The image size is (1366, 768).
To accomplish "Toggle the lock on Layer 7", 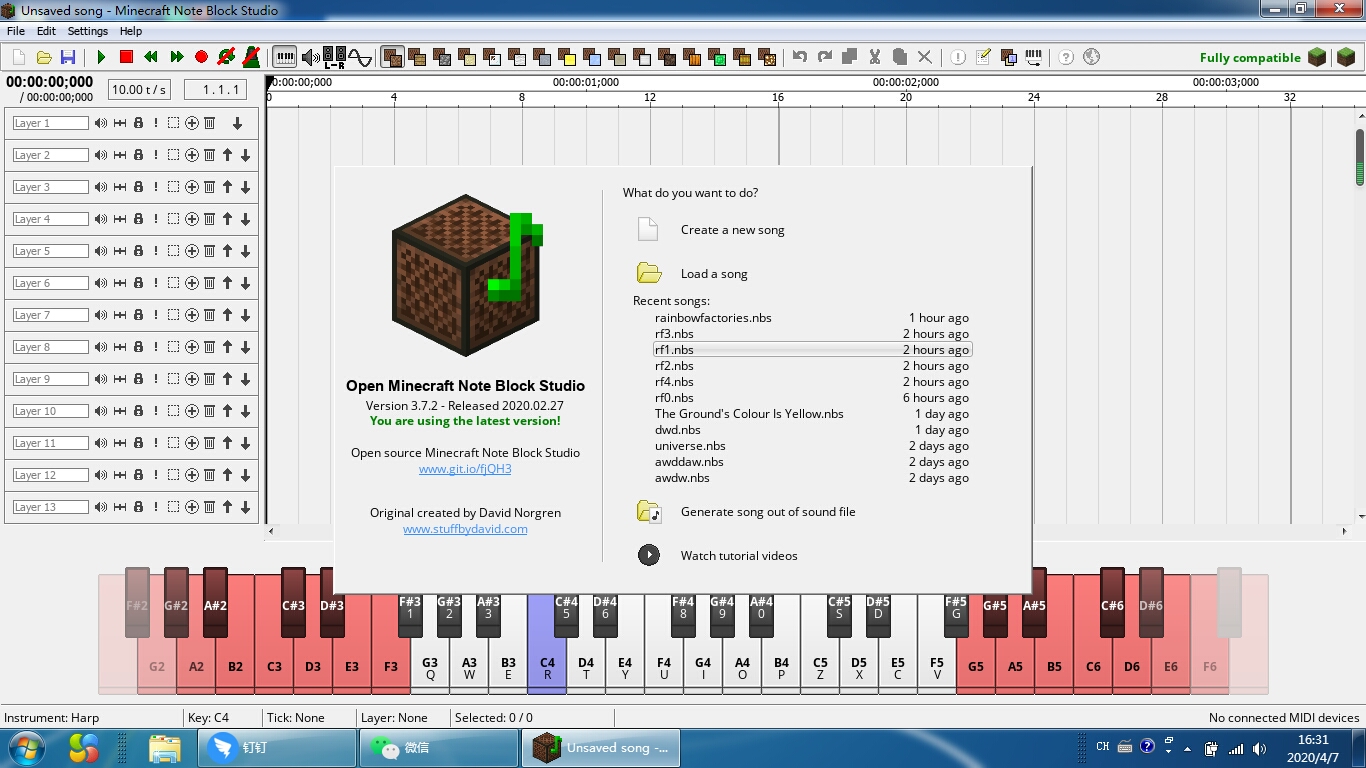I will click(138, 315).
